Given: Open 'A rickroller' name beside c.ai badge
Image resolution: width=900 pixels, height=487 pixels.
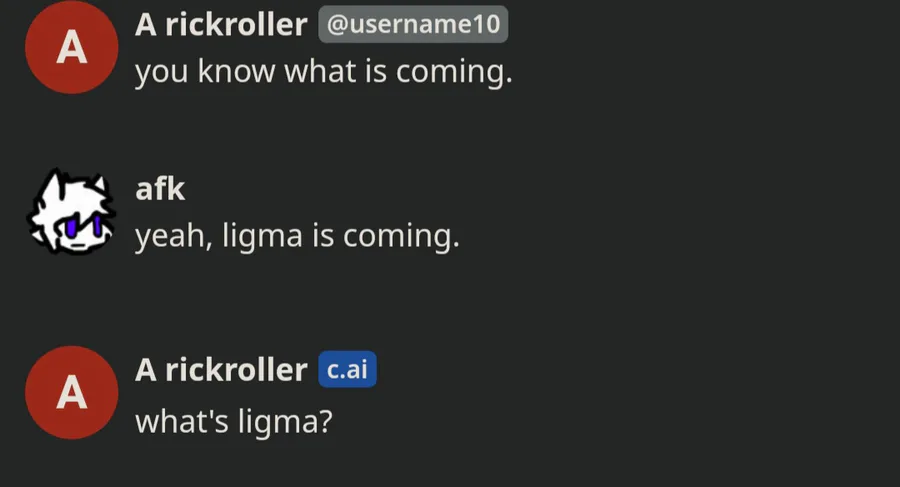Looking at the screenshot, I should coord(221,369).
